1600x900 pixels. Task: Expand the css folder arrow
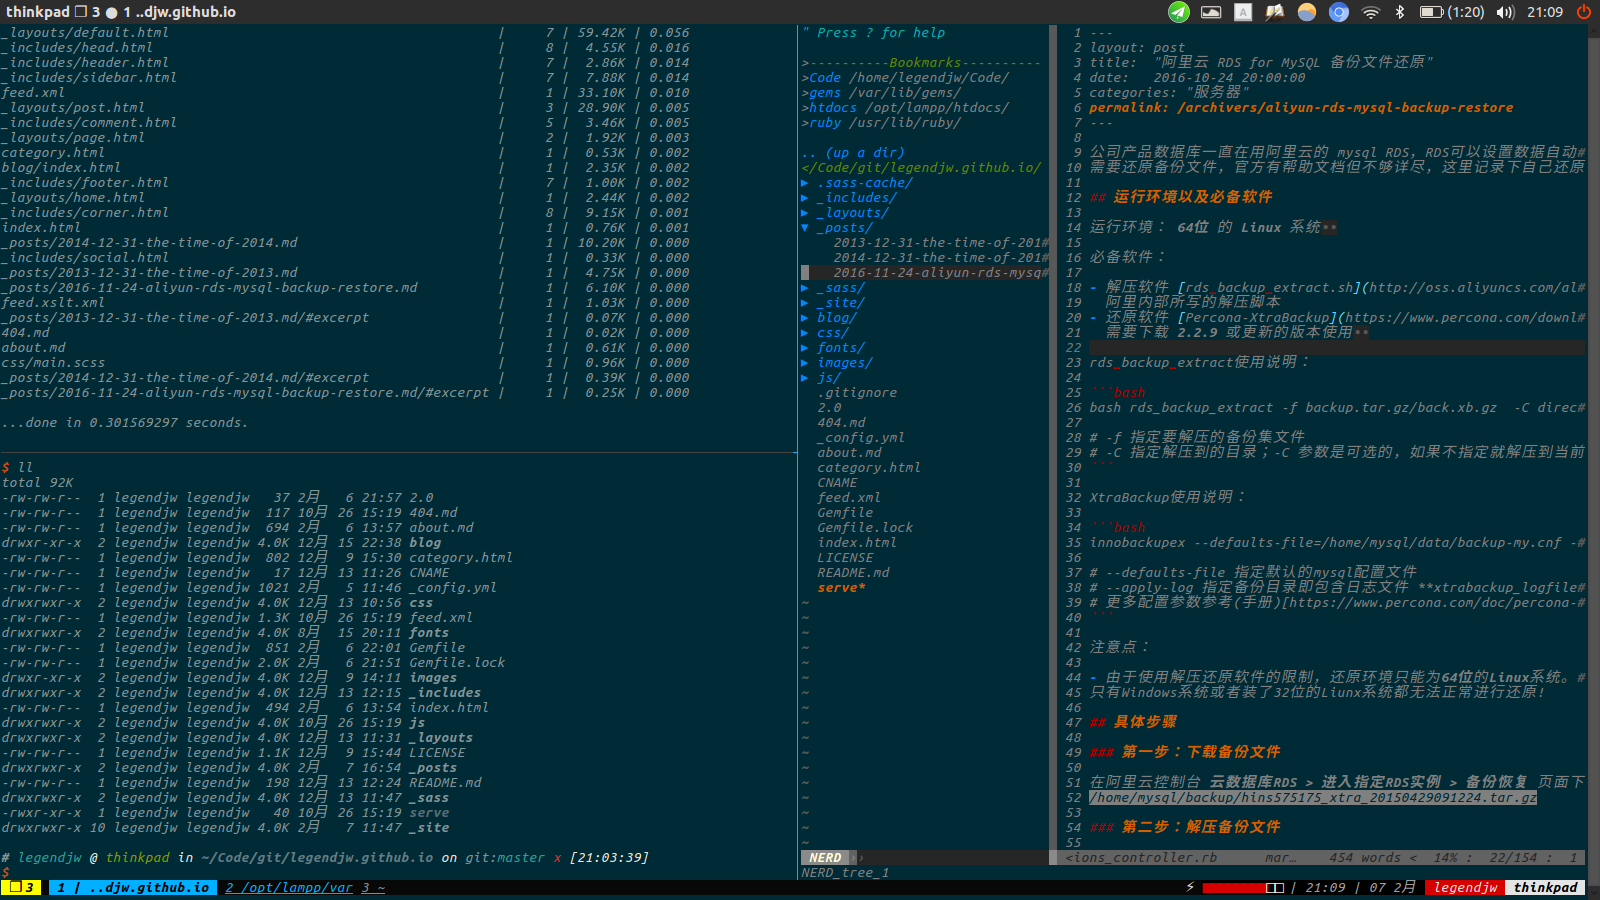805,333
